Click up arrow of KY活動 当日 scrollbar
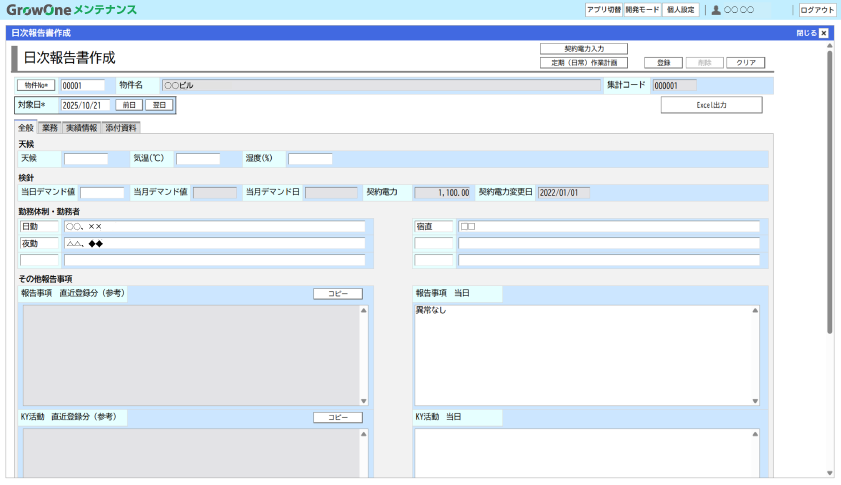This screenshot has height=485, width=841. tap(755, 433)
